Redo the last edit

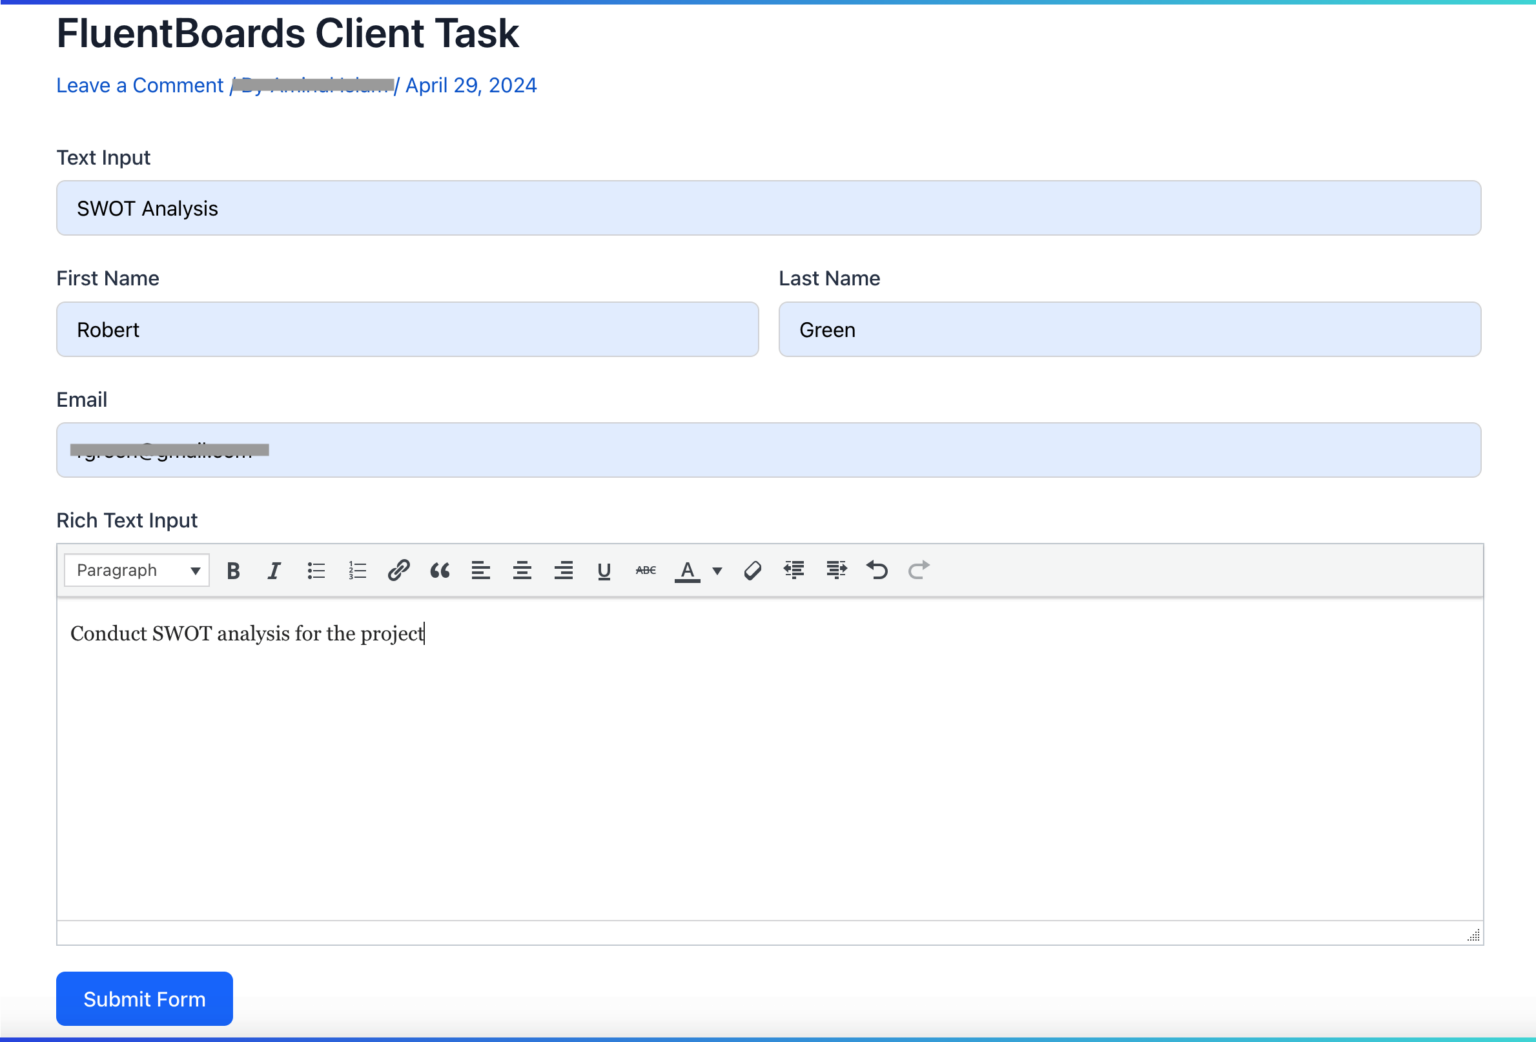click(919, 570)
